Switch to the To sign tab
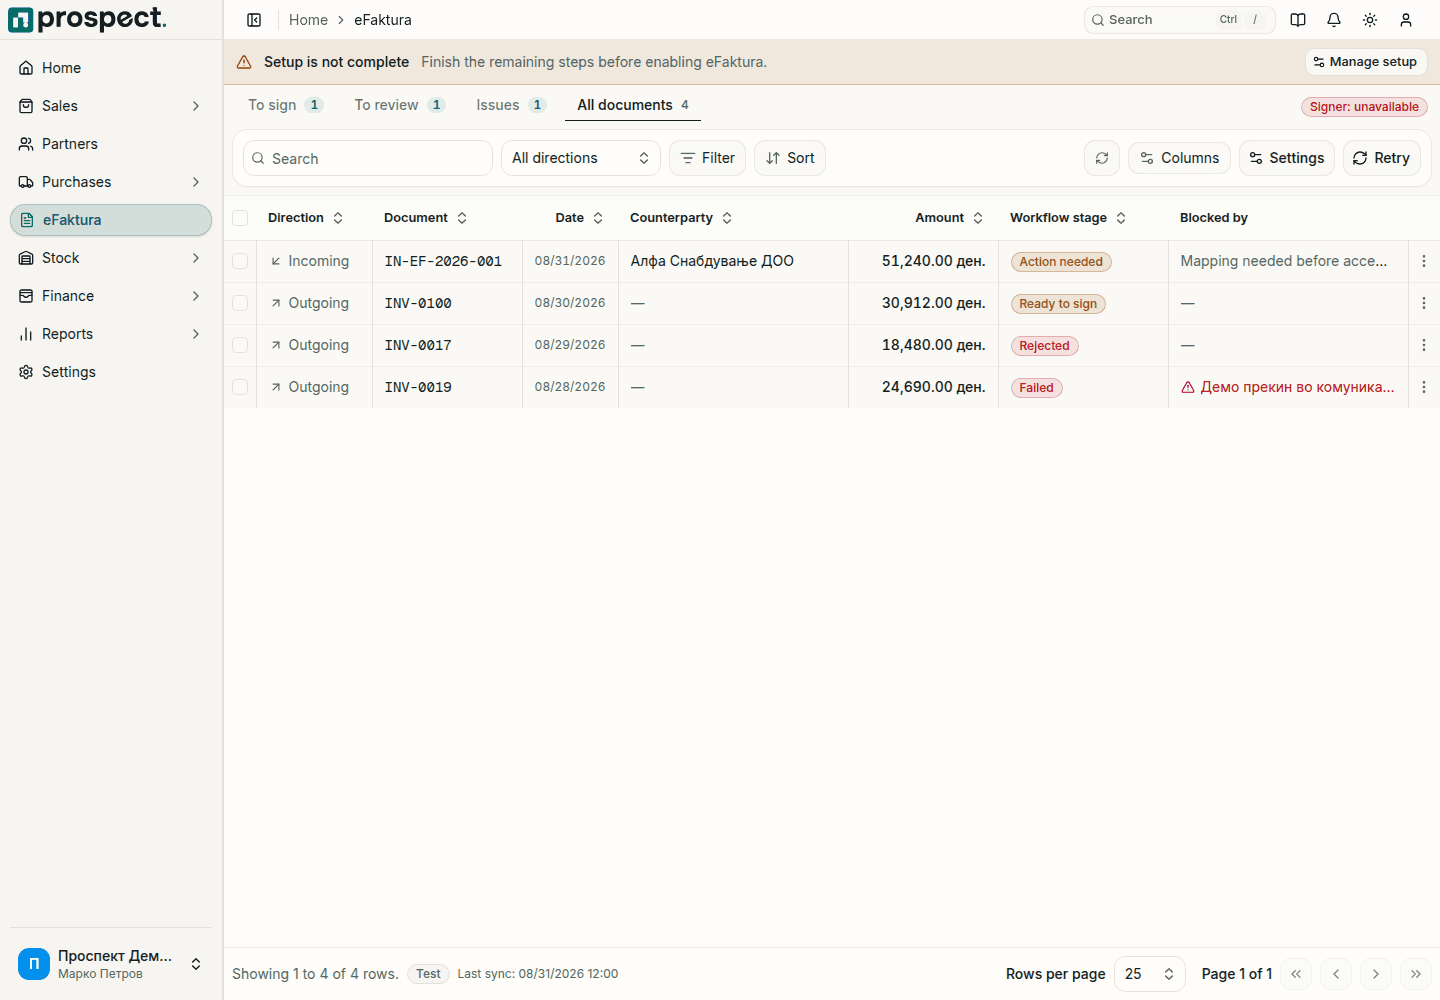Viewport: 1440px width, 1000px height. click(x=285, y=105)
